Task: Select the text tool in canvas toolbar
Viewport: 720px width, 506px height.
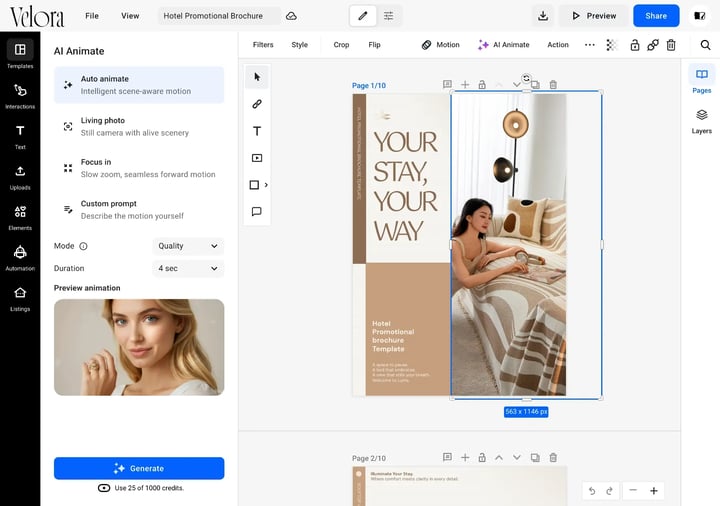Action: pyautogui.click(x=257, y=131)
